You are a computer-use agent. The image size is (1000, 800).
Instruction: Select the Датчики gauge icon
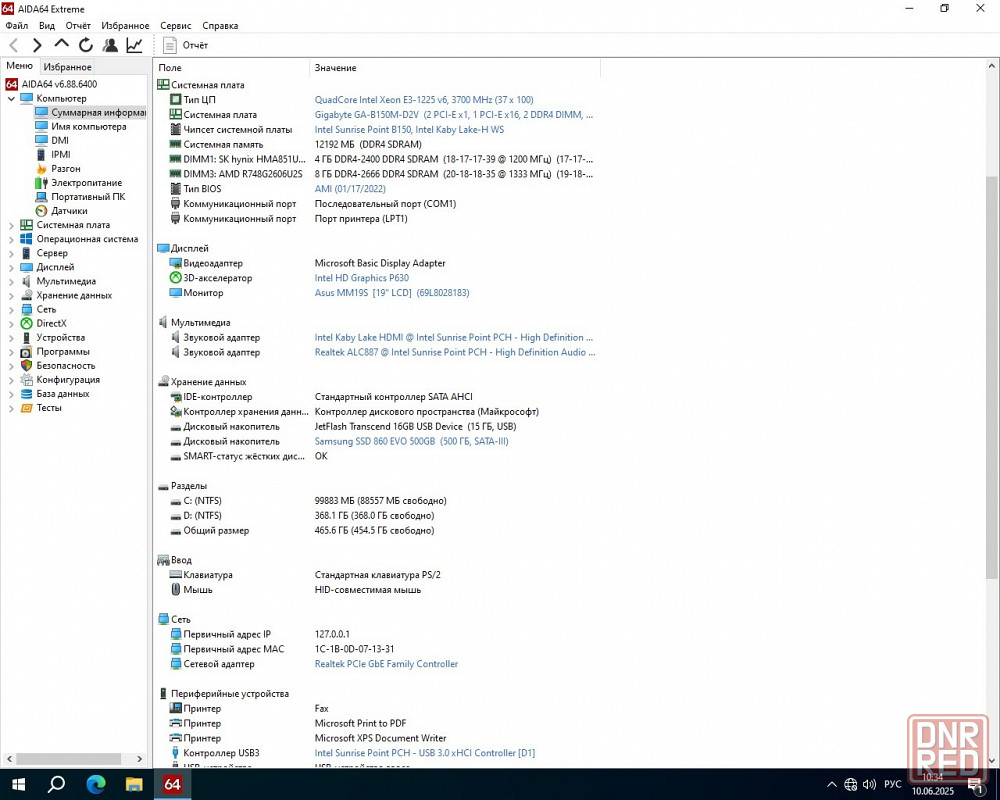[41, 211]
